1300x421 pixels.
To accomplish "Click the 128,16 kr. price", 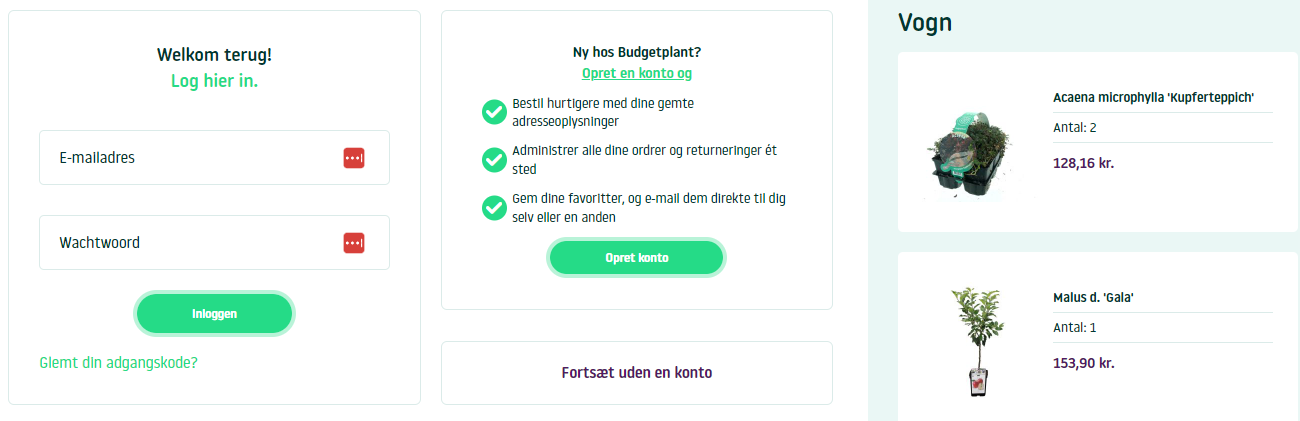I will coord(1083,162).
